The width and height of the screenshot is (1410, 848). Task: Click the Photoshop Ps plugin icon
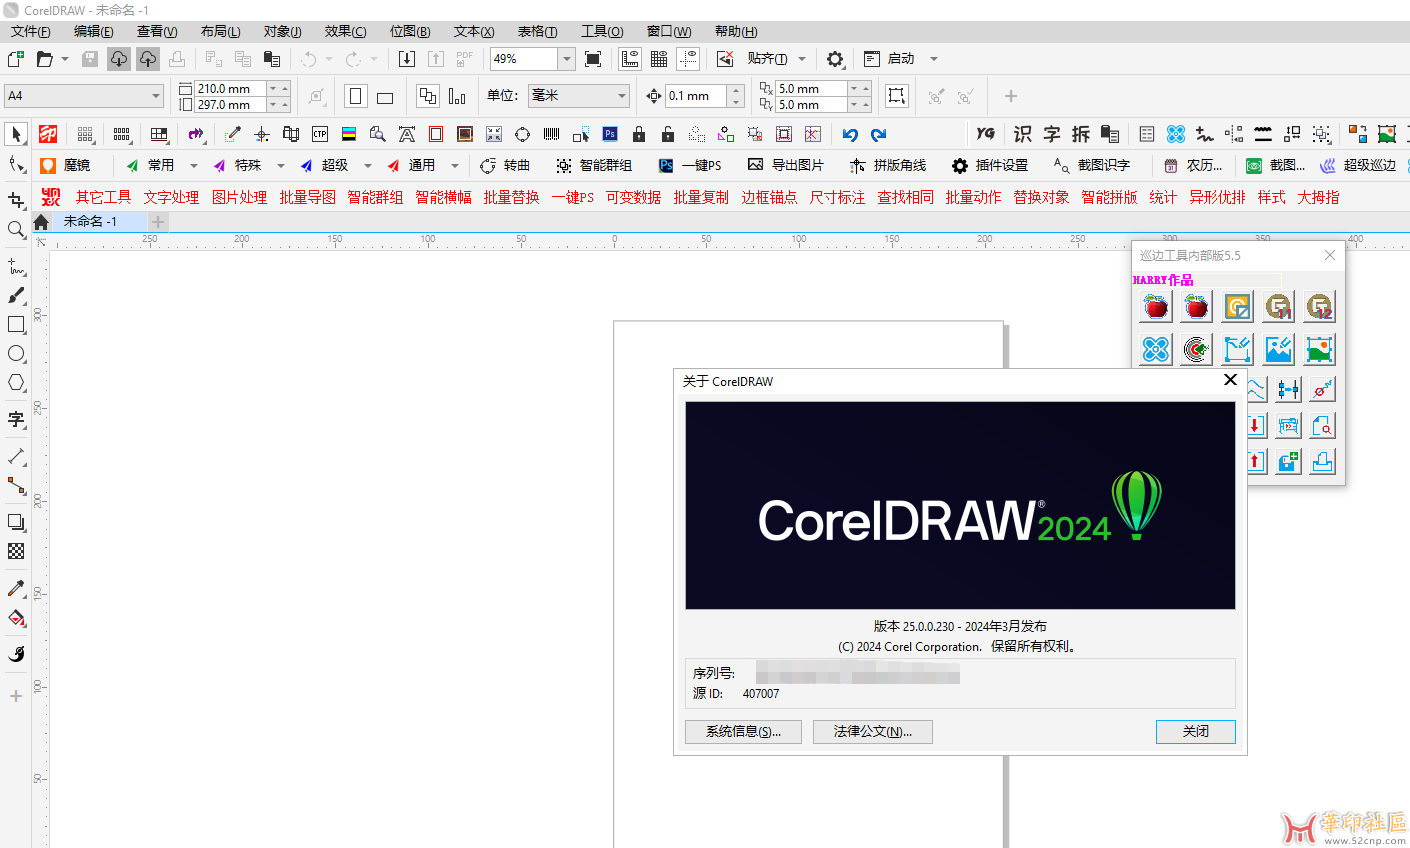[610, 134]
